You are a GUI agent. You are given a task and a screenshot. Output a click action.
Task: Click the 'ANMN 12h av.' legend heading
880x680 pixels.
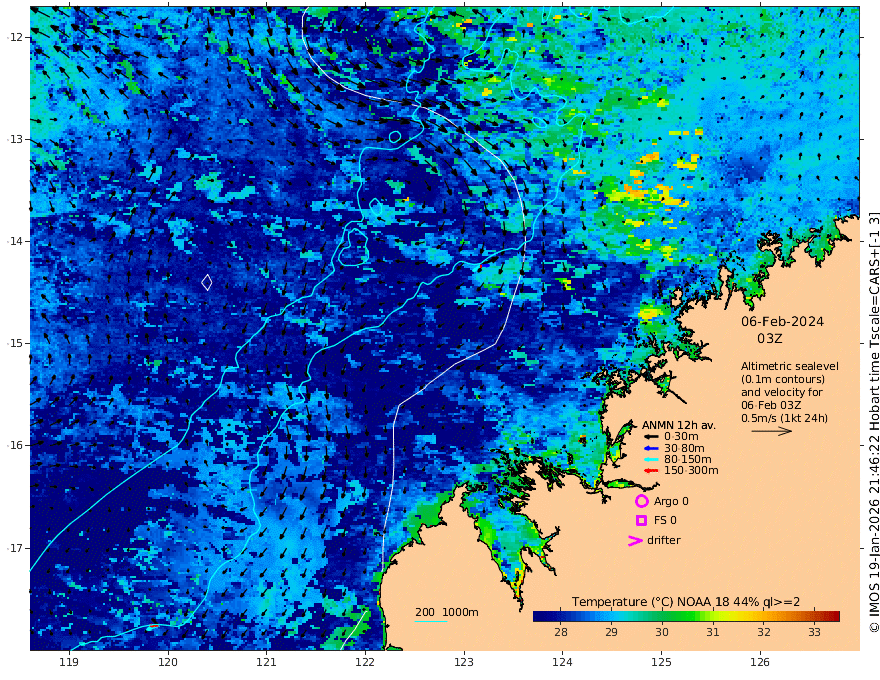tap(679, 425)
